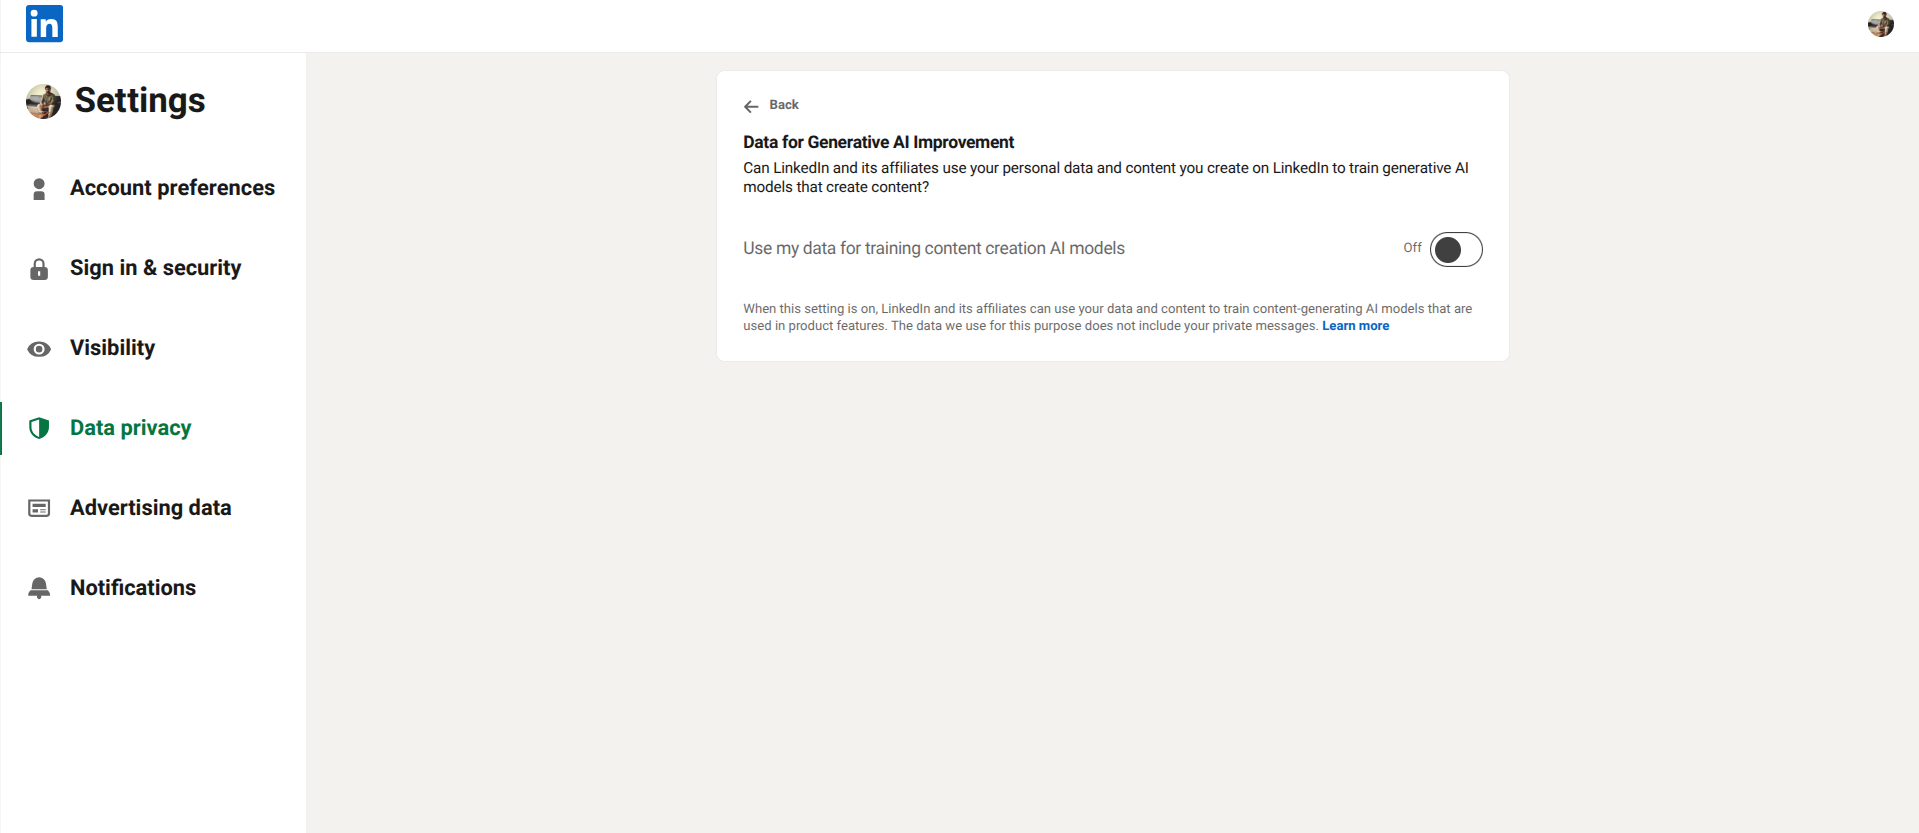Click the eye icon next to Visibility
The height and width of the screenshot is (833, 1919).
point(39,349)
